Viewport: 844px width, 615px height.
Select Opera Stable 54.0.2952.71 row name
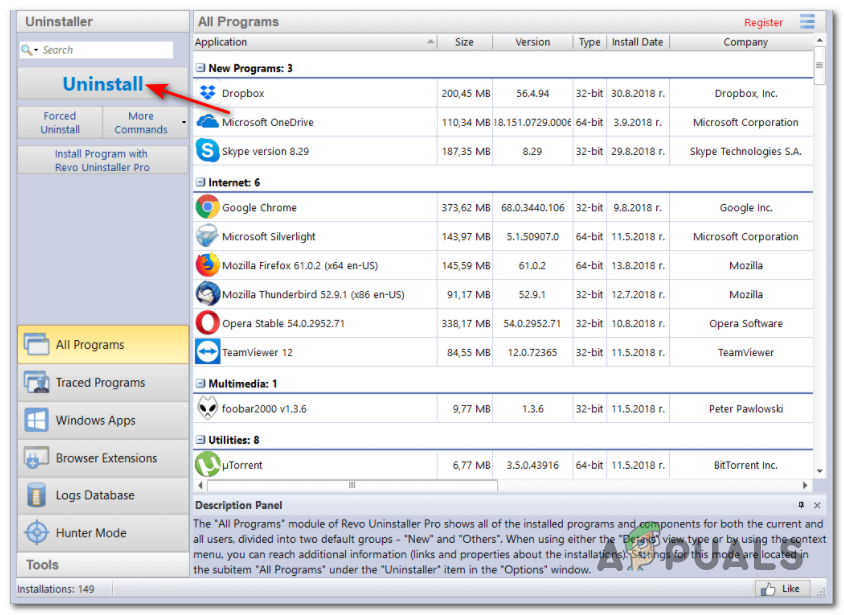[x=283, y=323]
